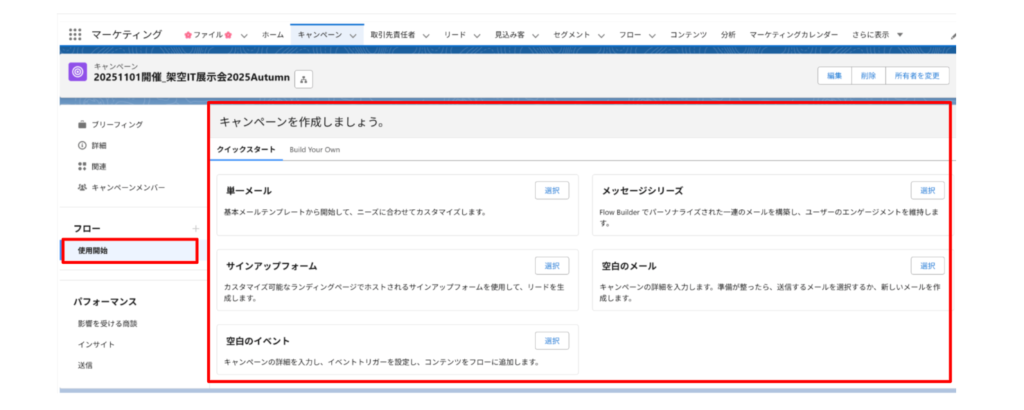
Task: Add a flow with the plus icon
Action: (x=195, y=229)
